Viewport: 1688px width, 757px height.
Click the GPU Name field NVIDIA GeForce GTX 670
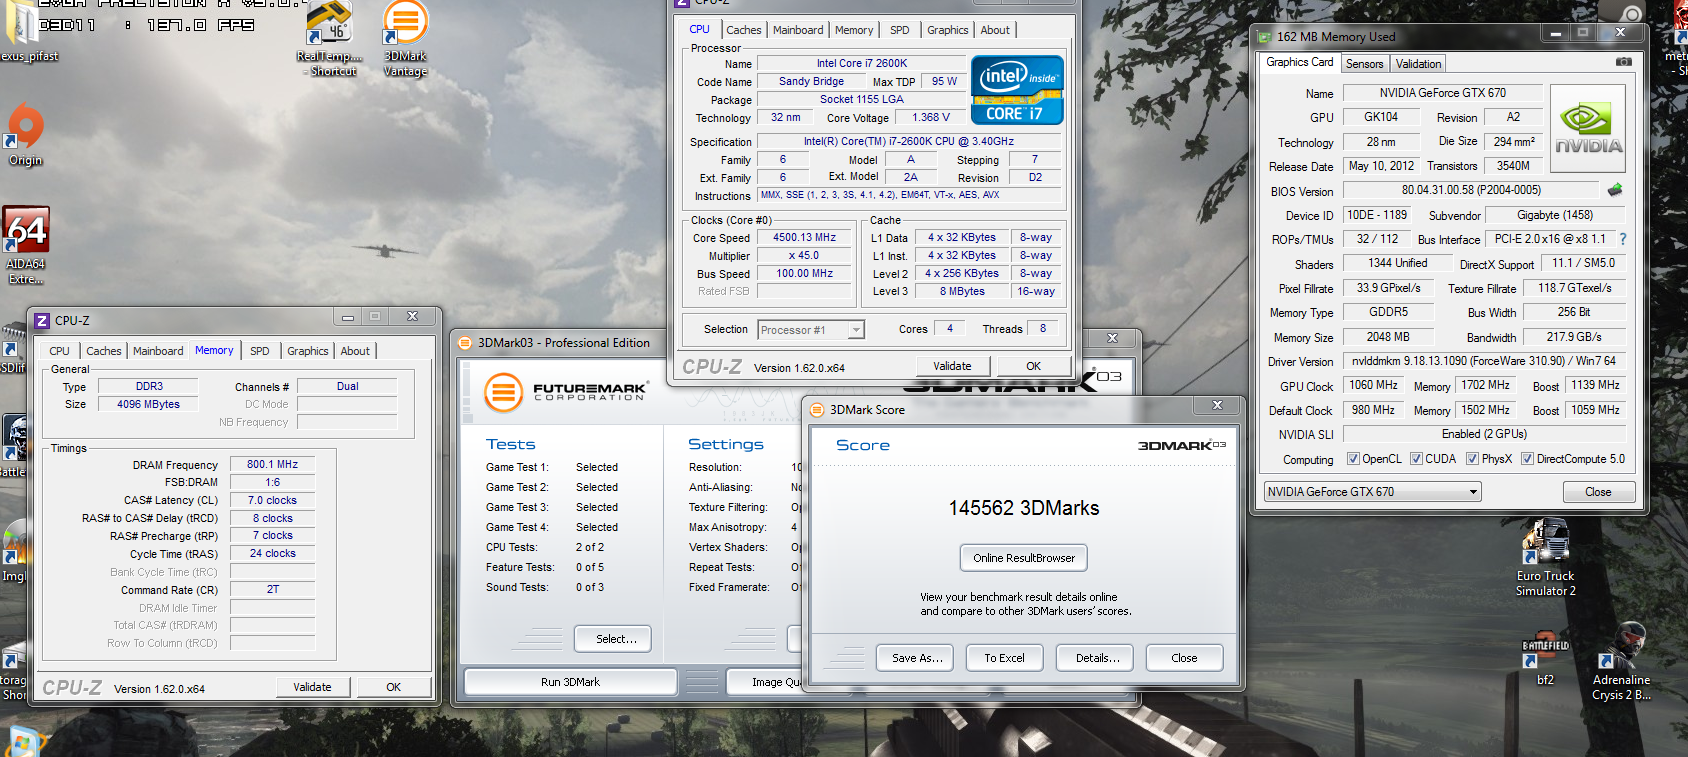(x=1442, y=93)
